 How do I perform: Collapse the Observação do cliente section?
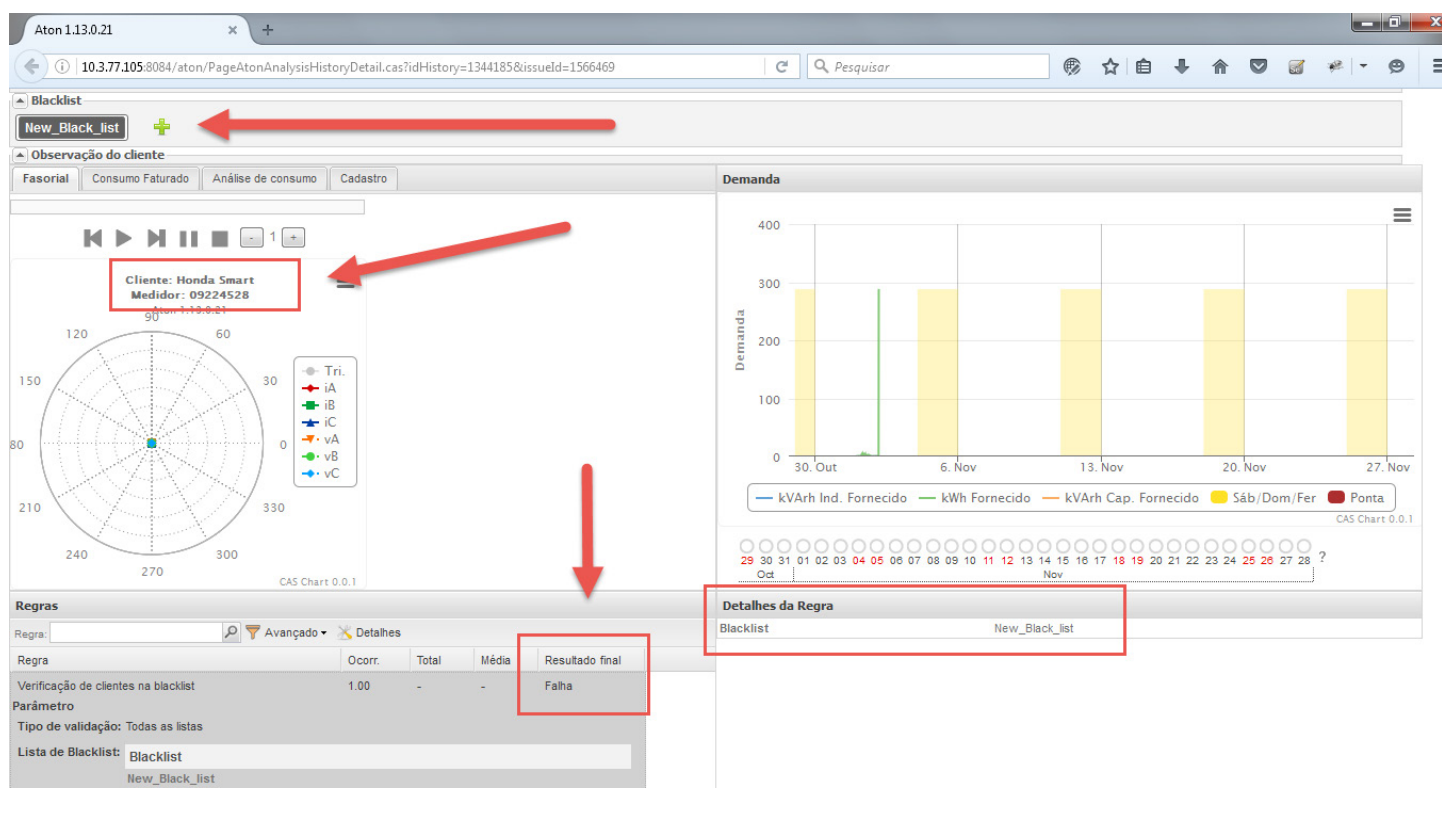coord(20,155)
